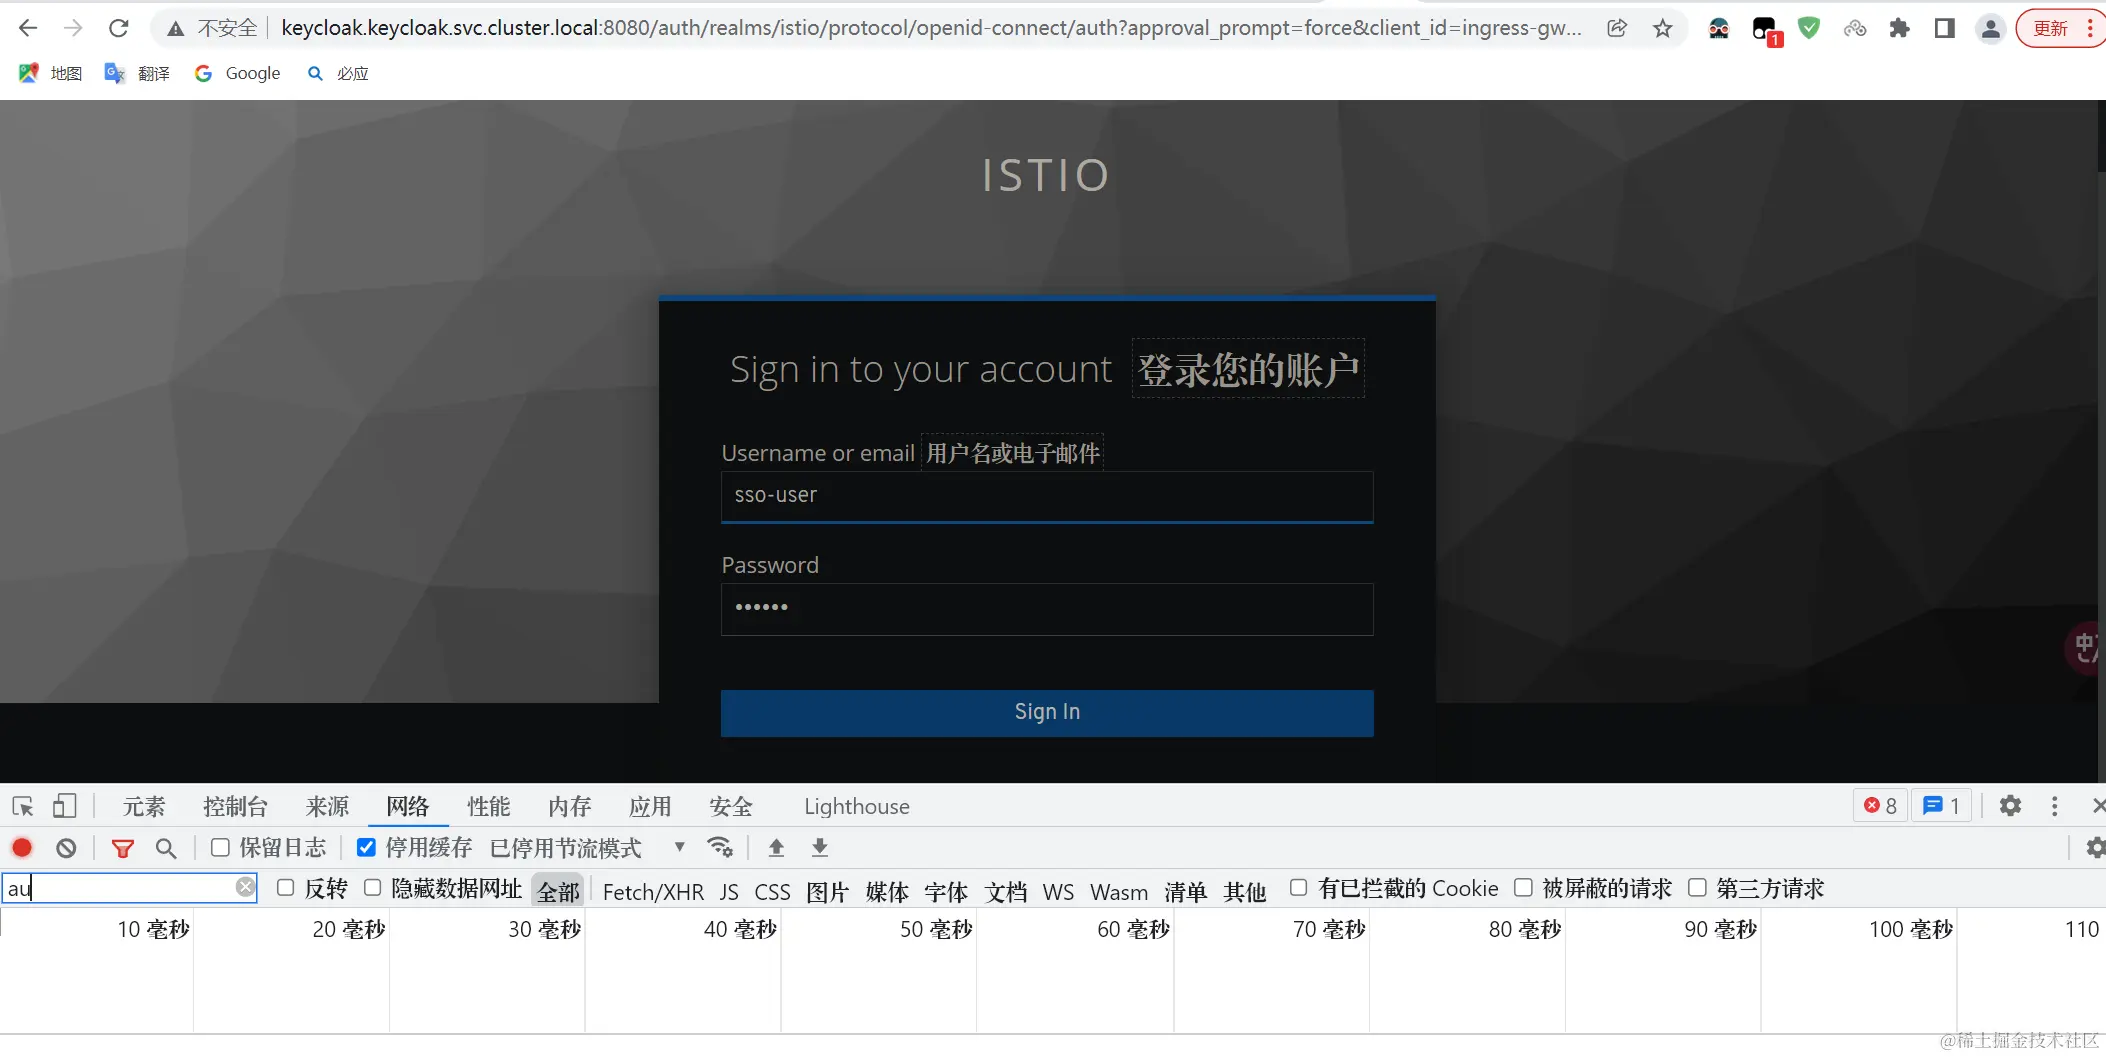2106x1057 pixels.
Task: Switch to the 控制台 tab
Action: coord(235,806)
